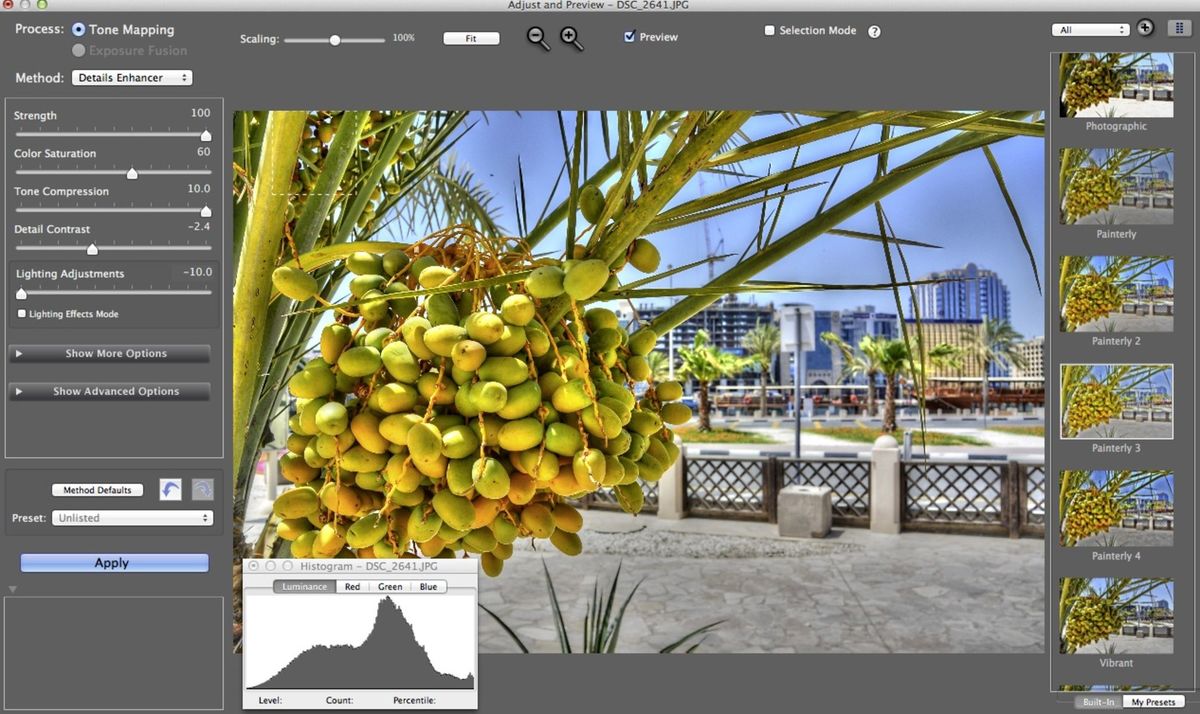The image size is (1200, 714).
Task: Expand Show More Options
Action: point(109,354)
